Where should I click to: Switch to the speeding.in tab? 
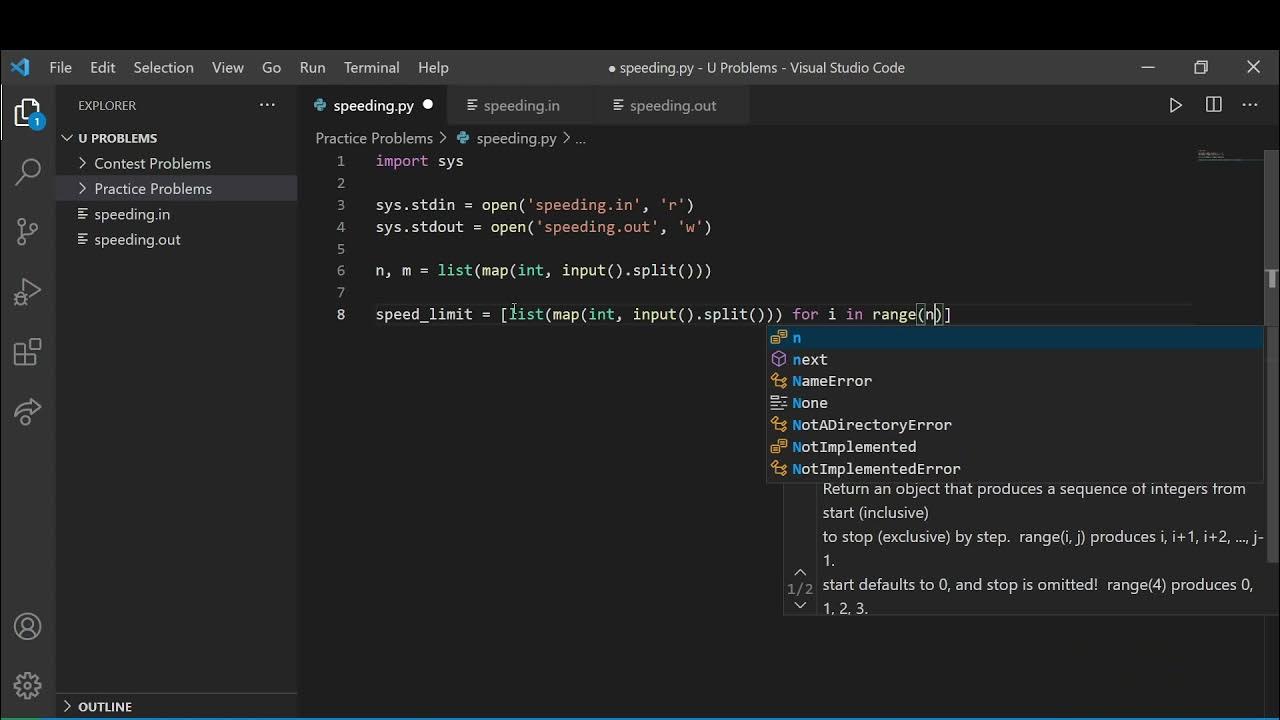point(521,105)
